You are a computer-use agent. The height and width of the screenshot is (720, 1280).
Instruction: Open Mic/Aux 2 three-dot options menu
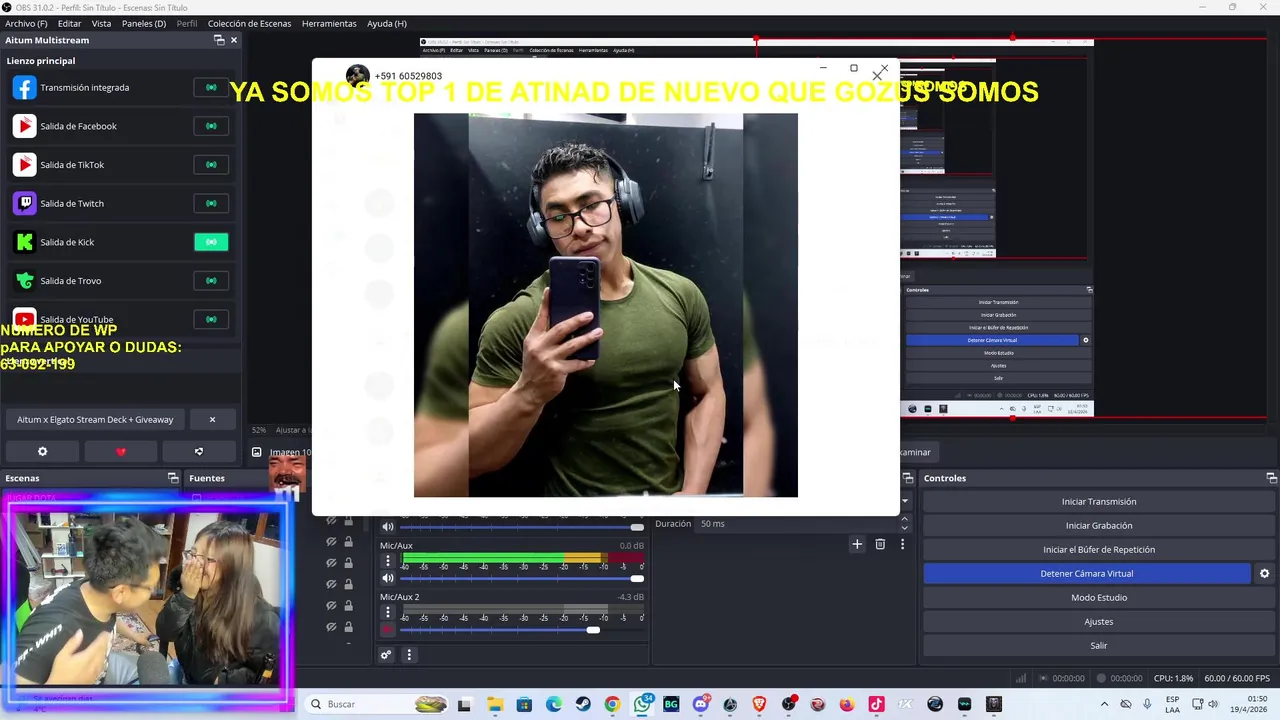point(388,612)
